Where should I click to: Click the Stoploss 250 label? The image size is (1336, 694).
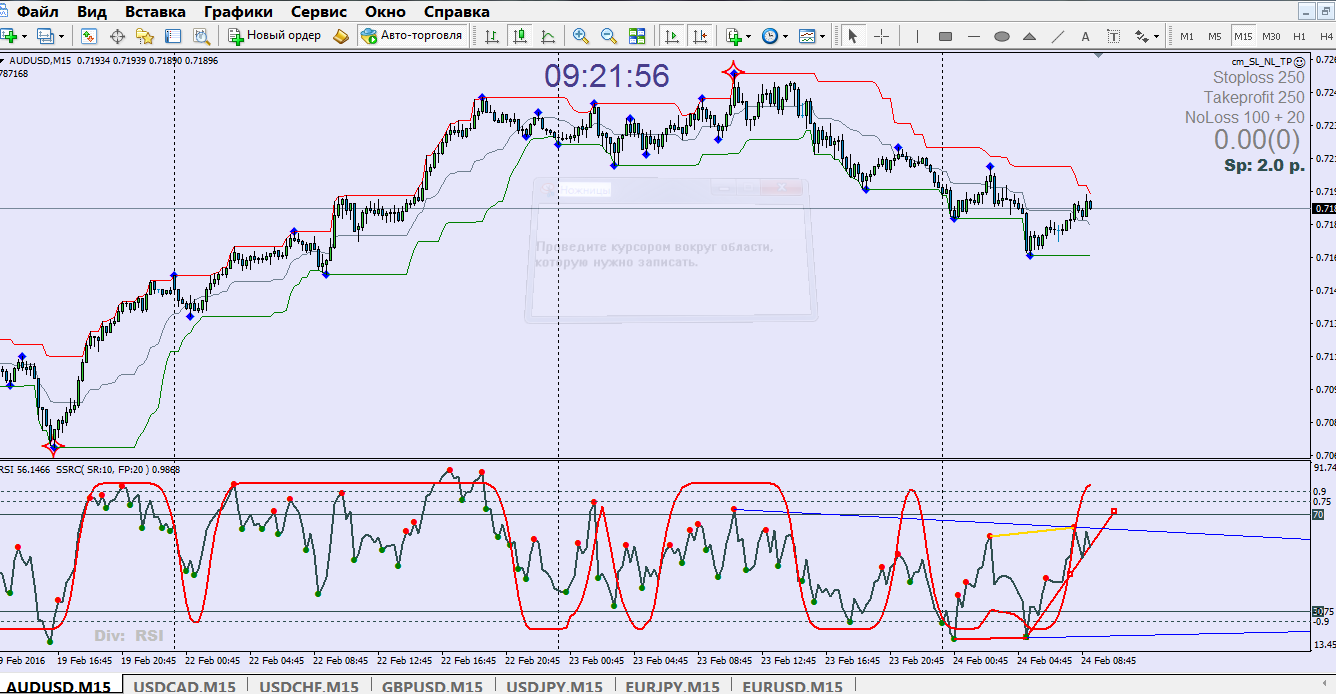pyautogui.click(x=1259, y=77)
